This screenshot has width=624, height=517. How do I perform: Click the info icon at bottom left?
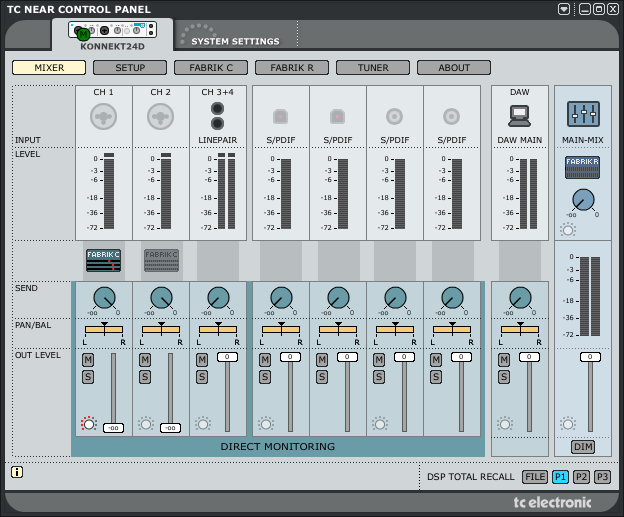17,472
